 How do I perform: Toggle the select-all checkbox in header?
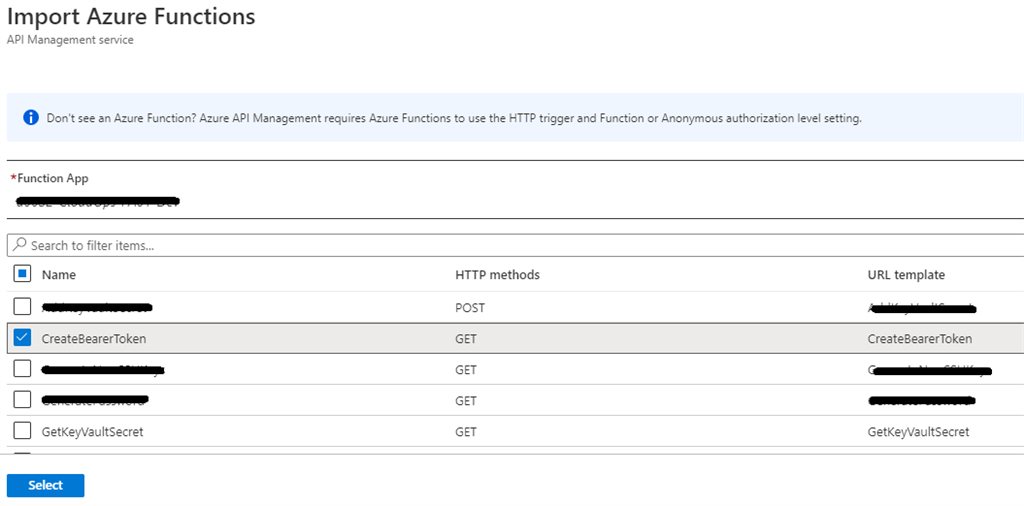pyautogui.click(x=22, y=274)
